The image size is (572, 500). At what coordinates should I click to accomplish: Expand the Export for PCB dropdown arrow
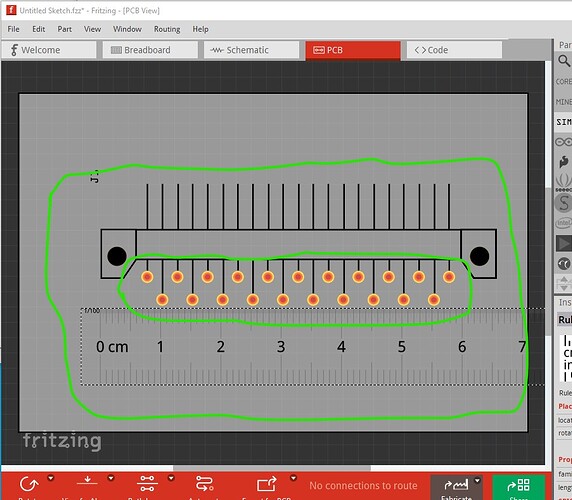[293, 478]
